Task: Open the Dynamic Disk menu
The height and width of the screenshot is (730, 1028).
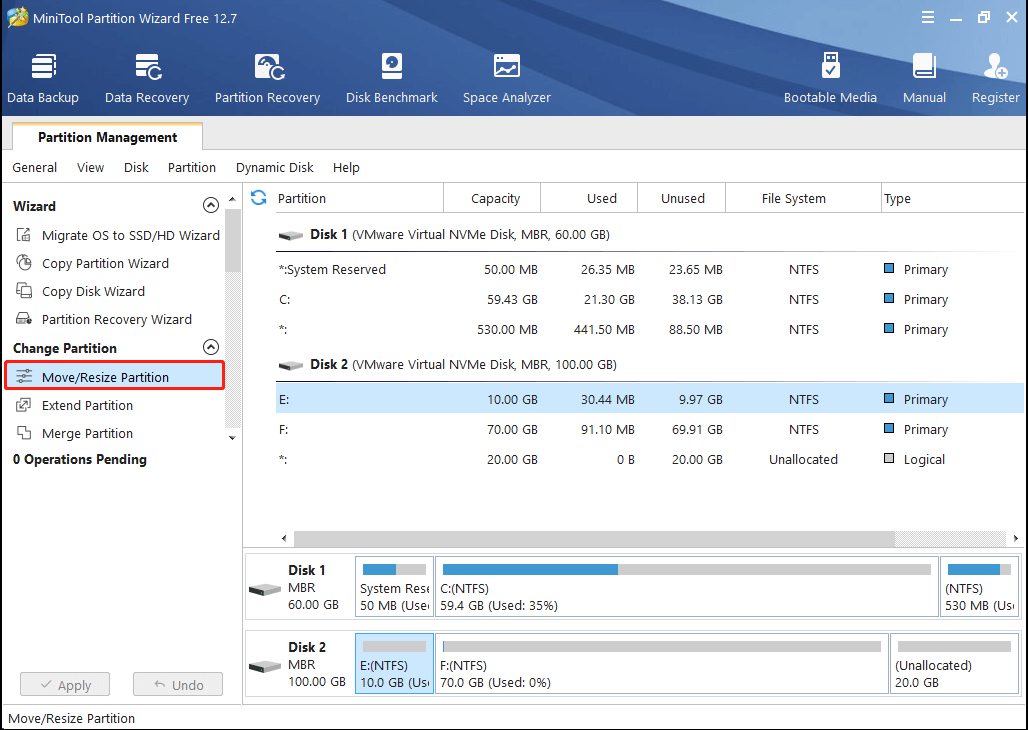Action: 275,167
